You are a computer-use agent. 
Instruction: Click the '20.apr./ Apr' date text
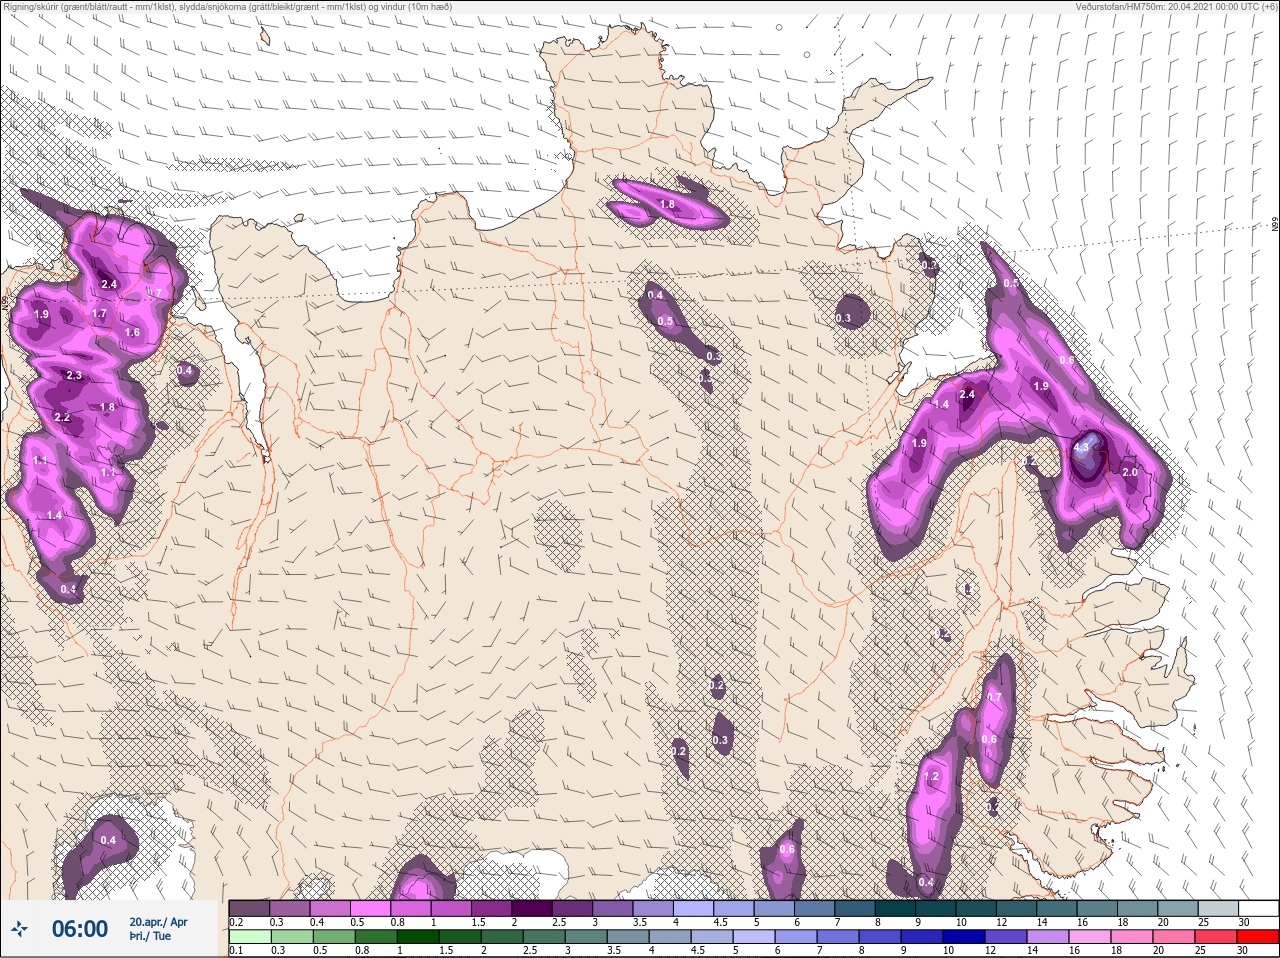click(158, 922)
